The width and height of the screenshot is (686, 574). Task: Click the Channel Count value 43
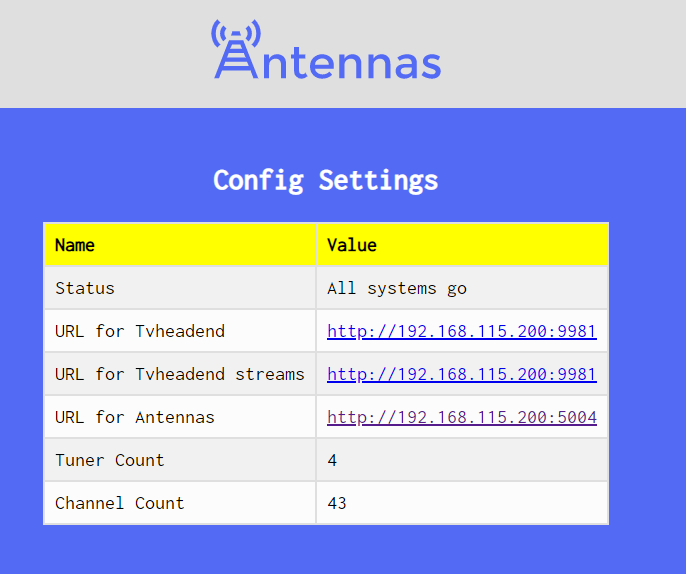pyautogui.click(x=337, y=503)
